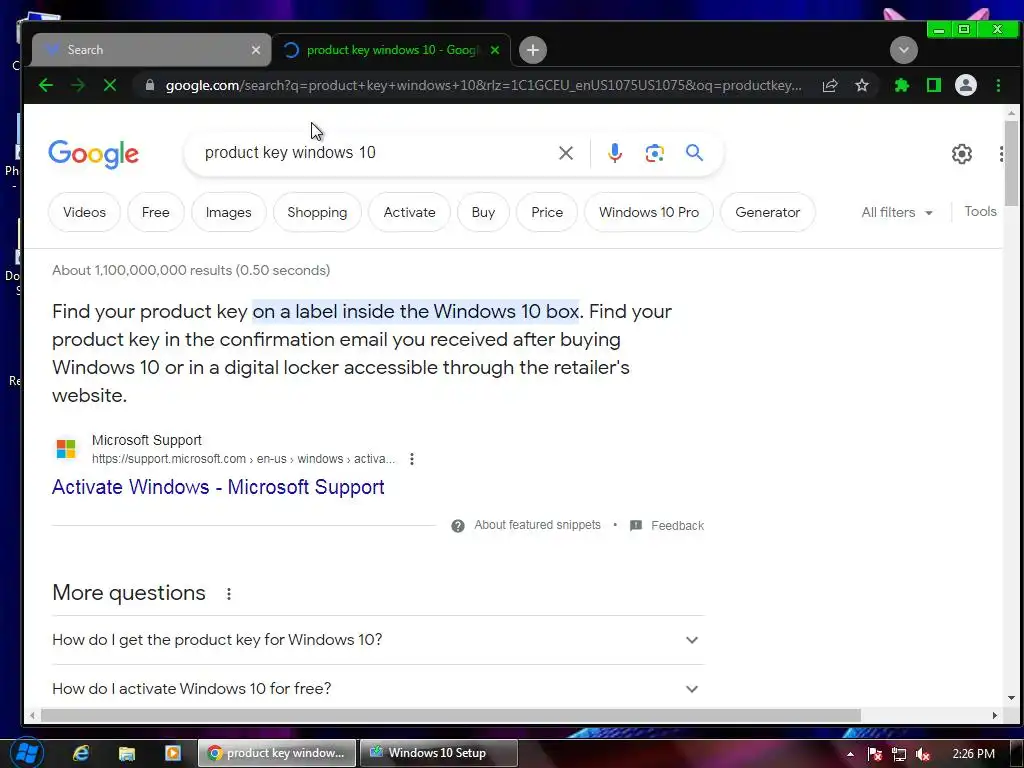Click scroll down arrow on vertical scrollbar
The height and width of the screenshot is (768, 1024).
point(1011,698)
